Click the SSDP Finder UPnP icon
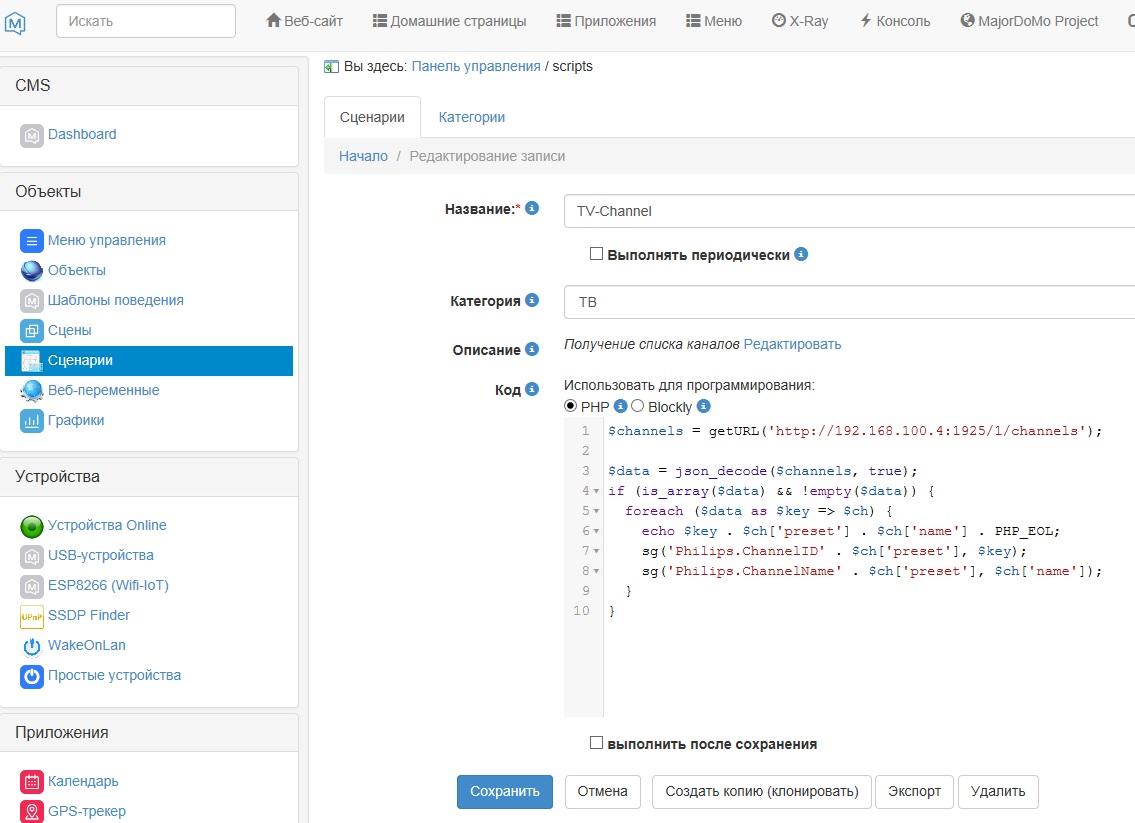 coord(32,616)
